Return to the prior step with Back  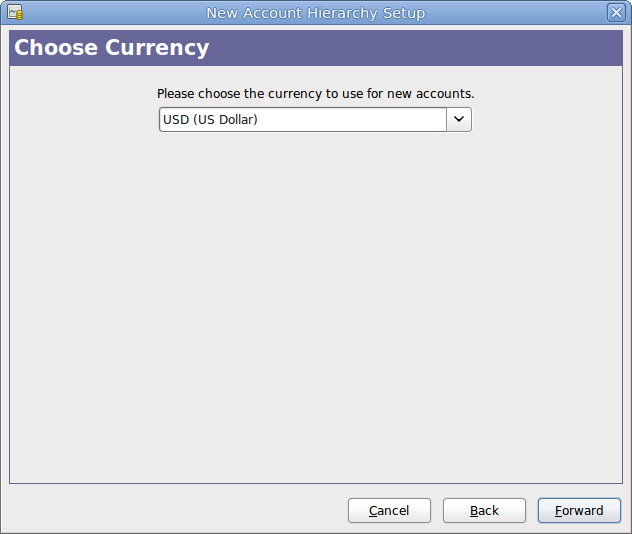pyautogui.click(x=484, y=511)
